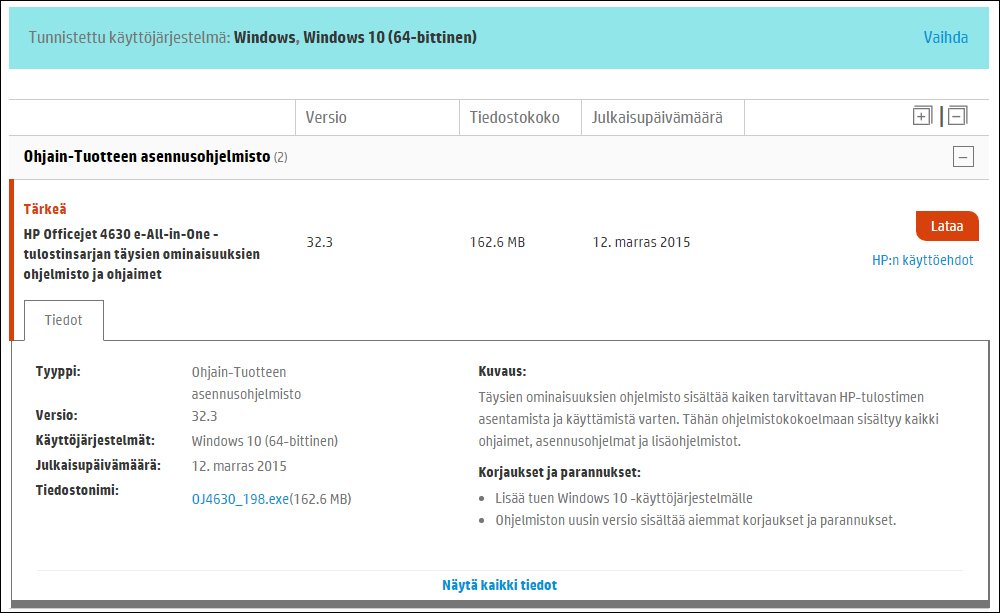Click the Kuvaus: heading
The height and width of the screenshot is (613, 1000).
pos(502,371)
